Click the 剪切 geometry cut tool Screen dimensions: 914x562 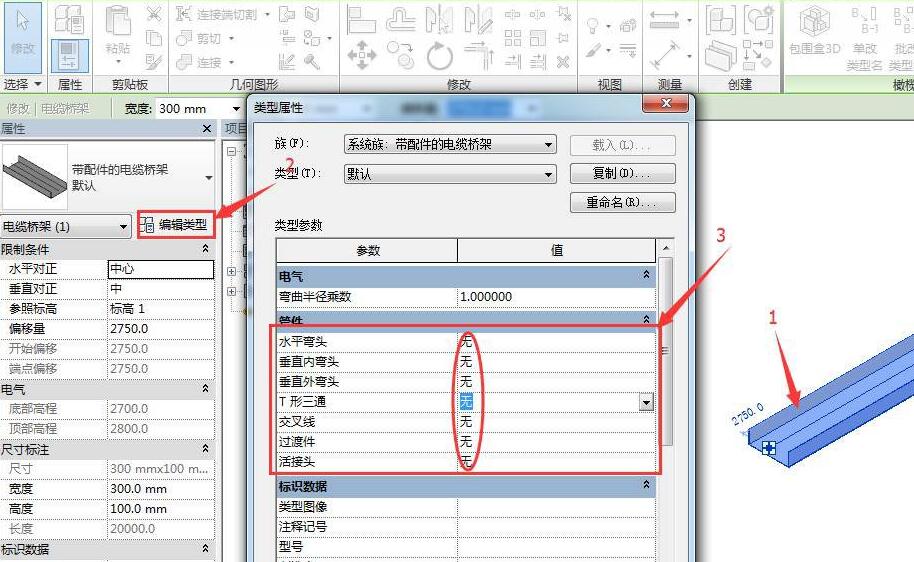[200, 38]
